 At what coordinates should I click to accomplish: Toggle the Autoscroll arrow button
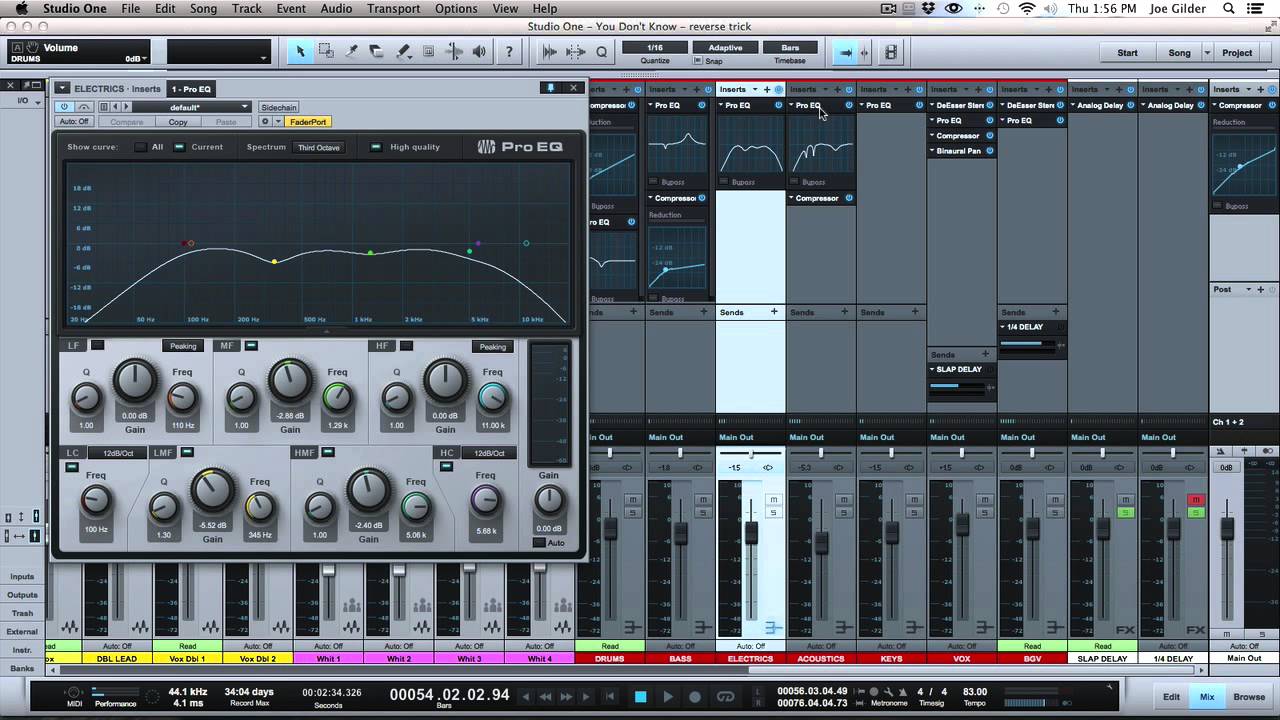coord(846,52)
